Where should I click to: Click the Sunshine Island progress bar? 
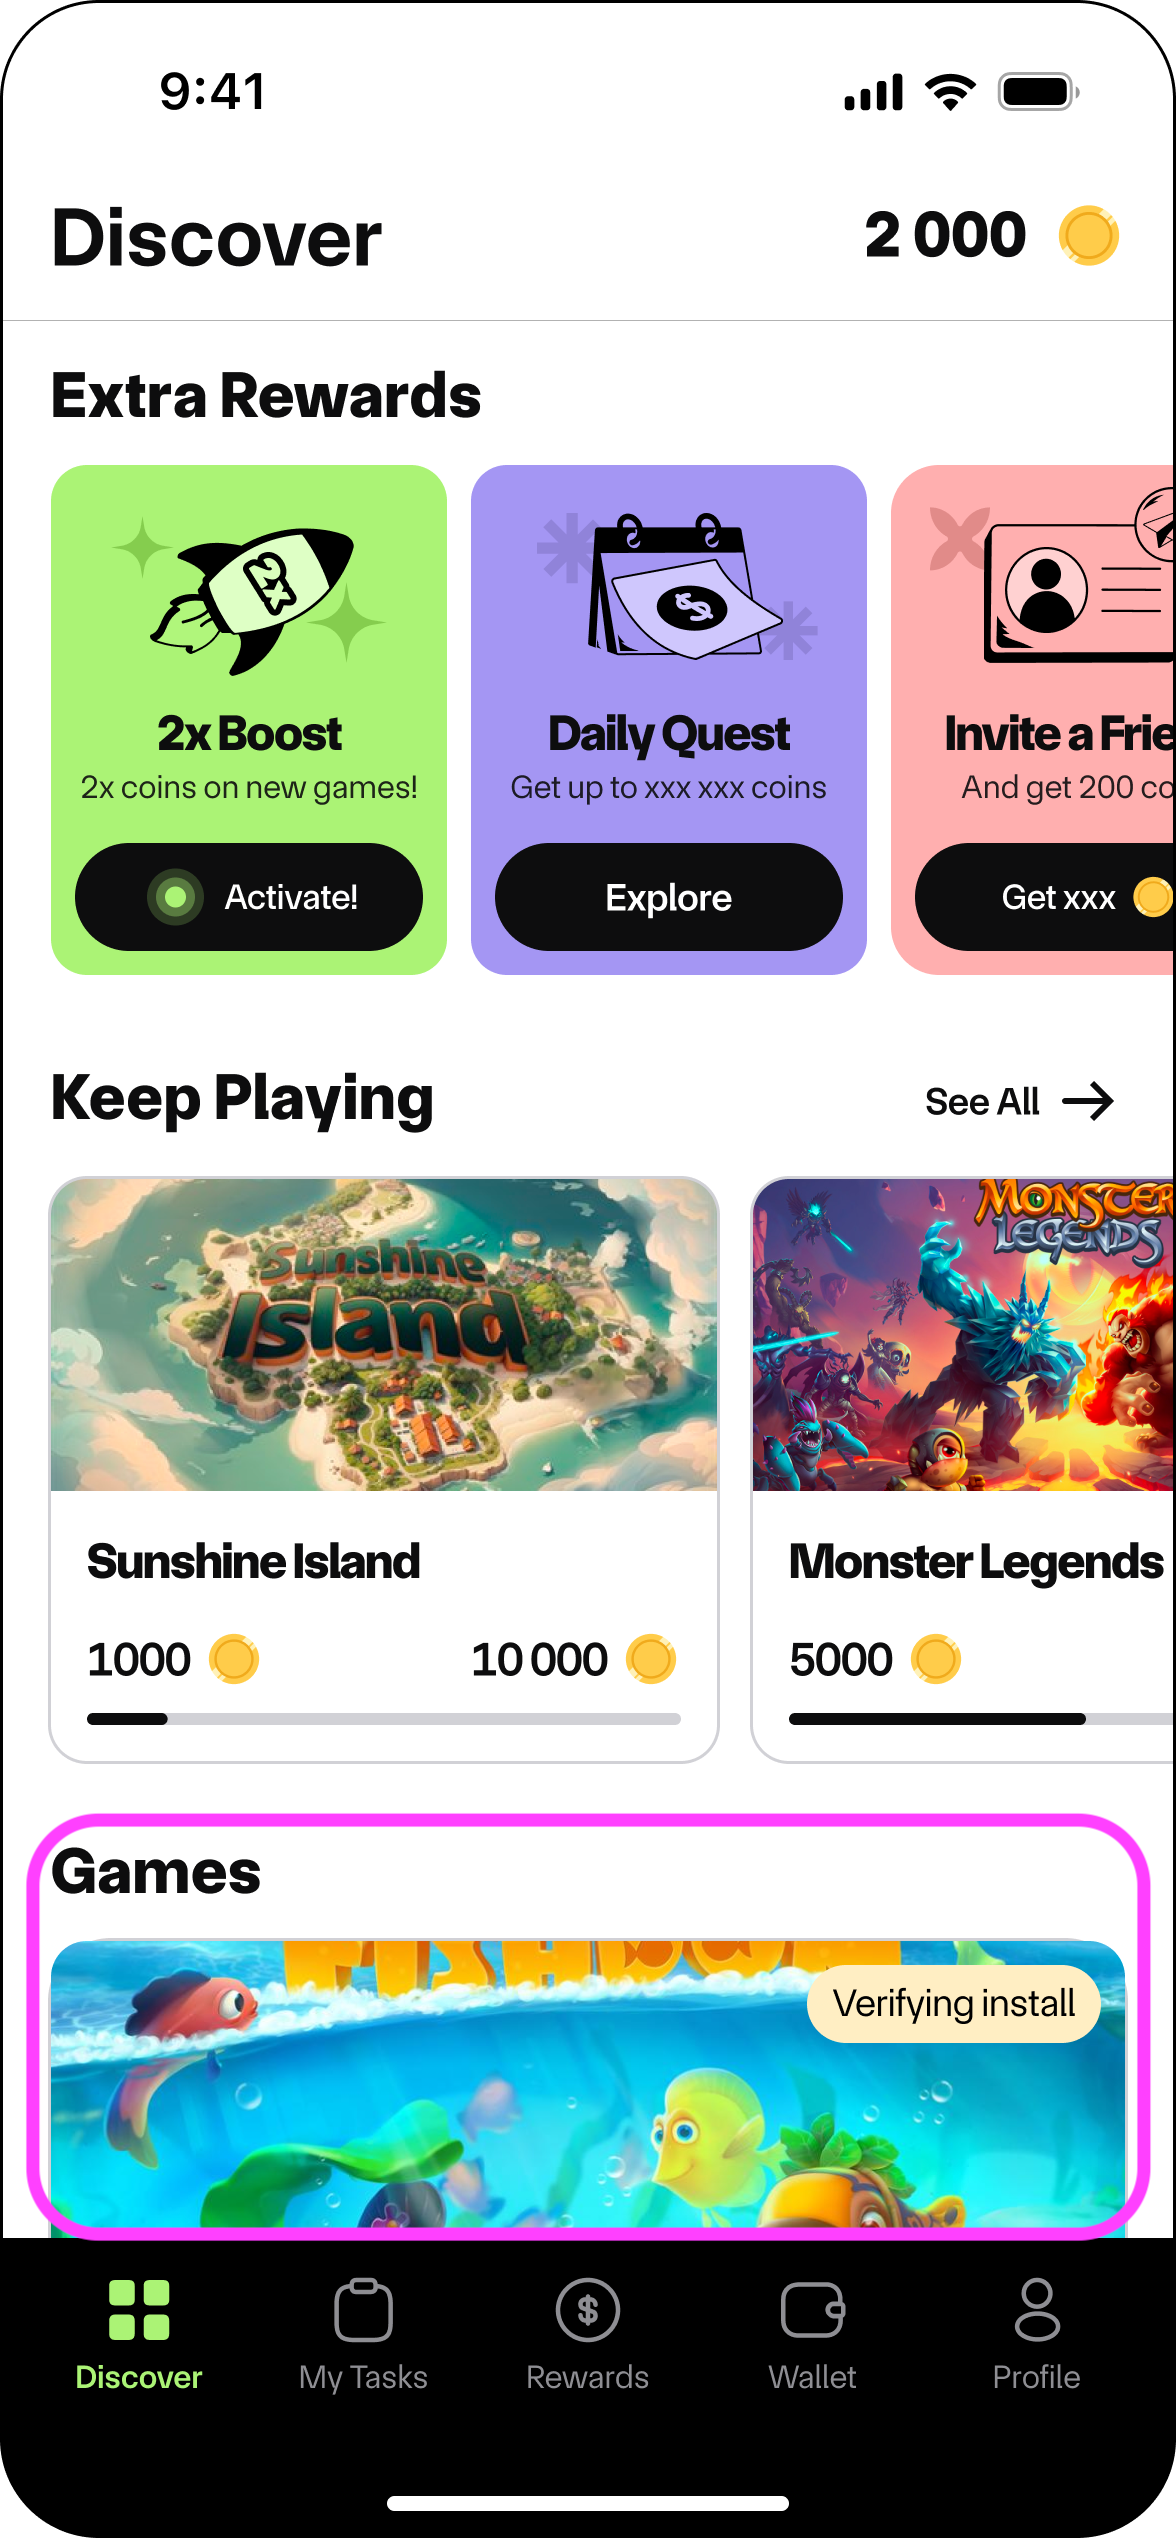pyautogui.click(x=384, y=1719)
